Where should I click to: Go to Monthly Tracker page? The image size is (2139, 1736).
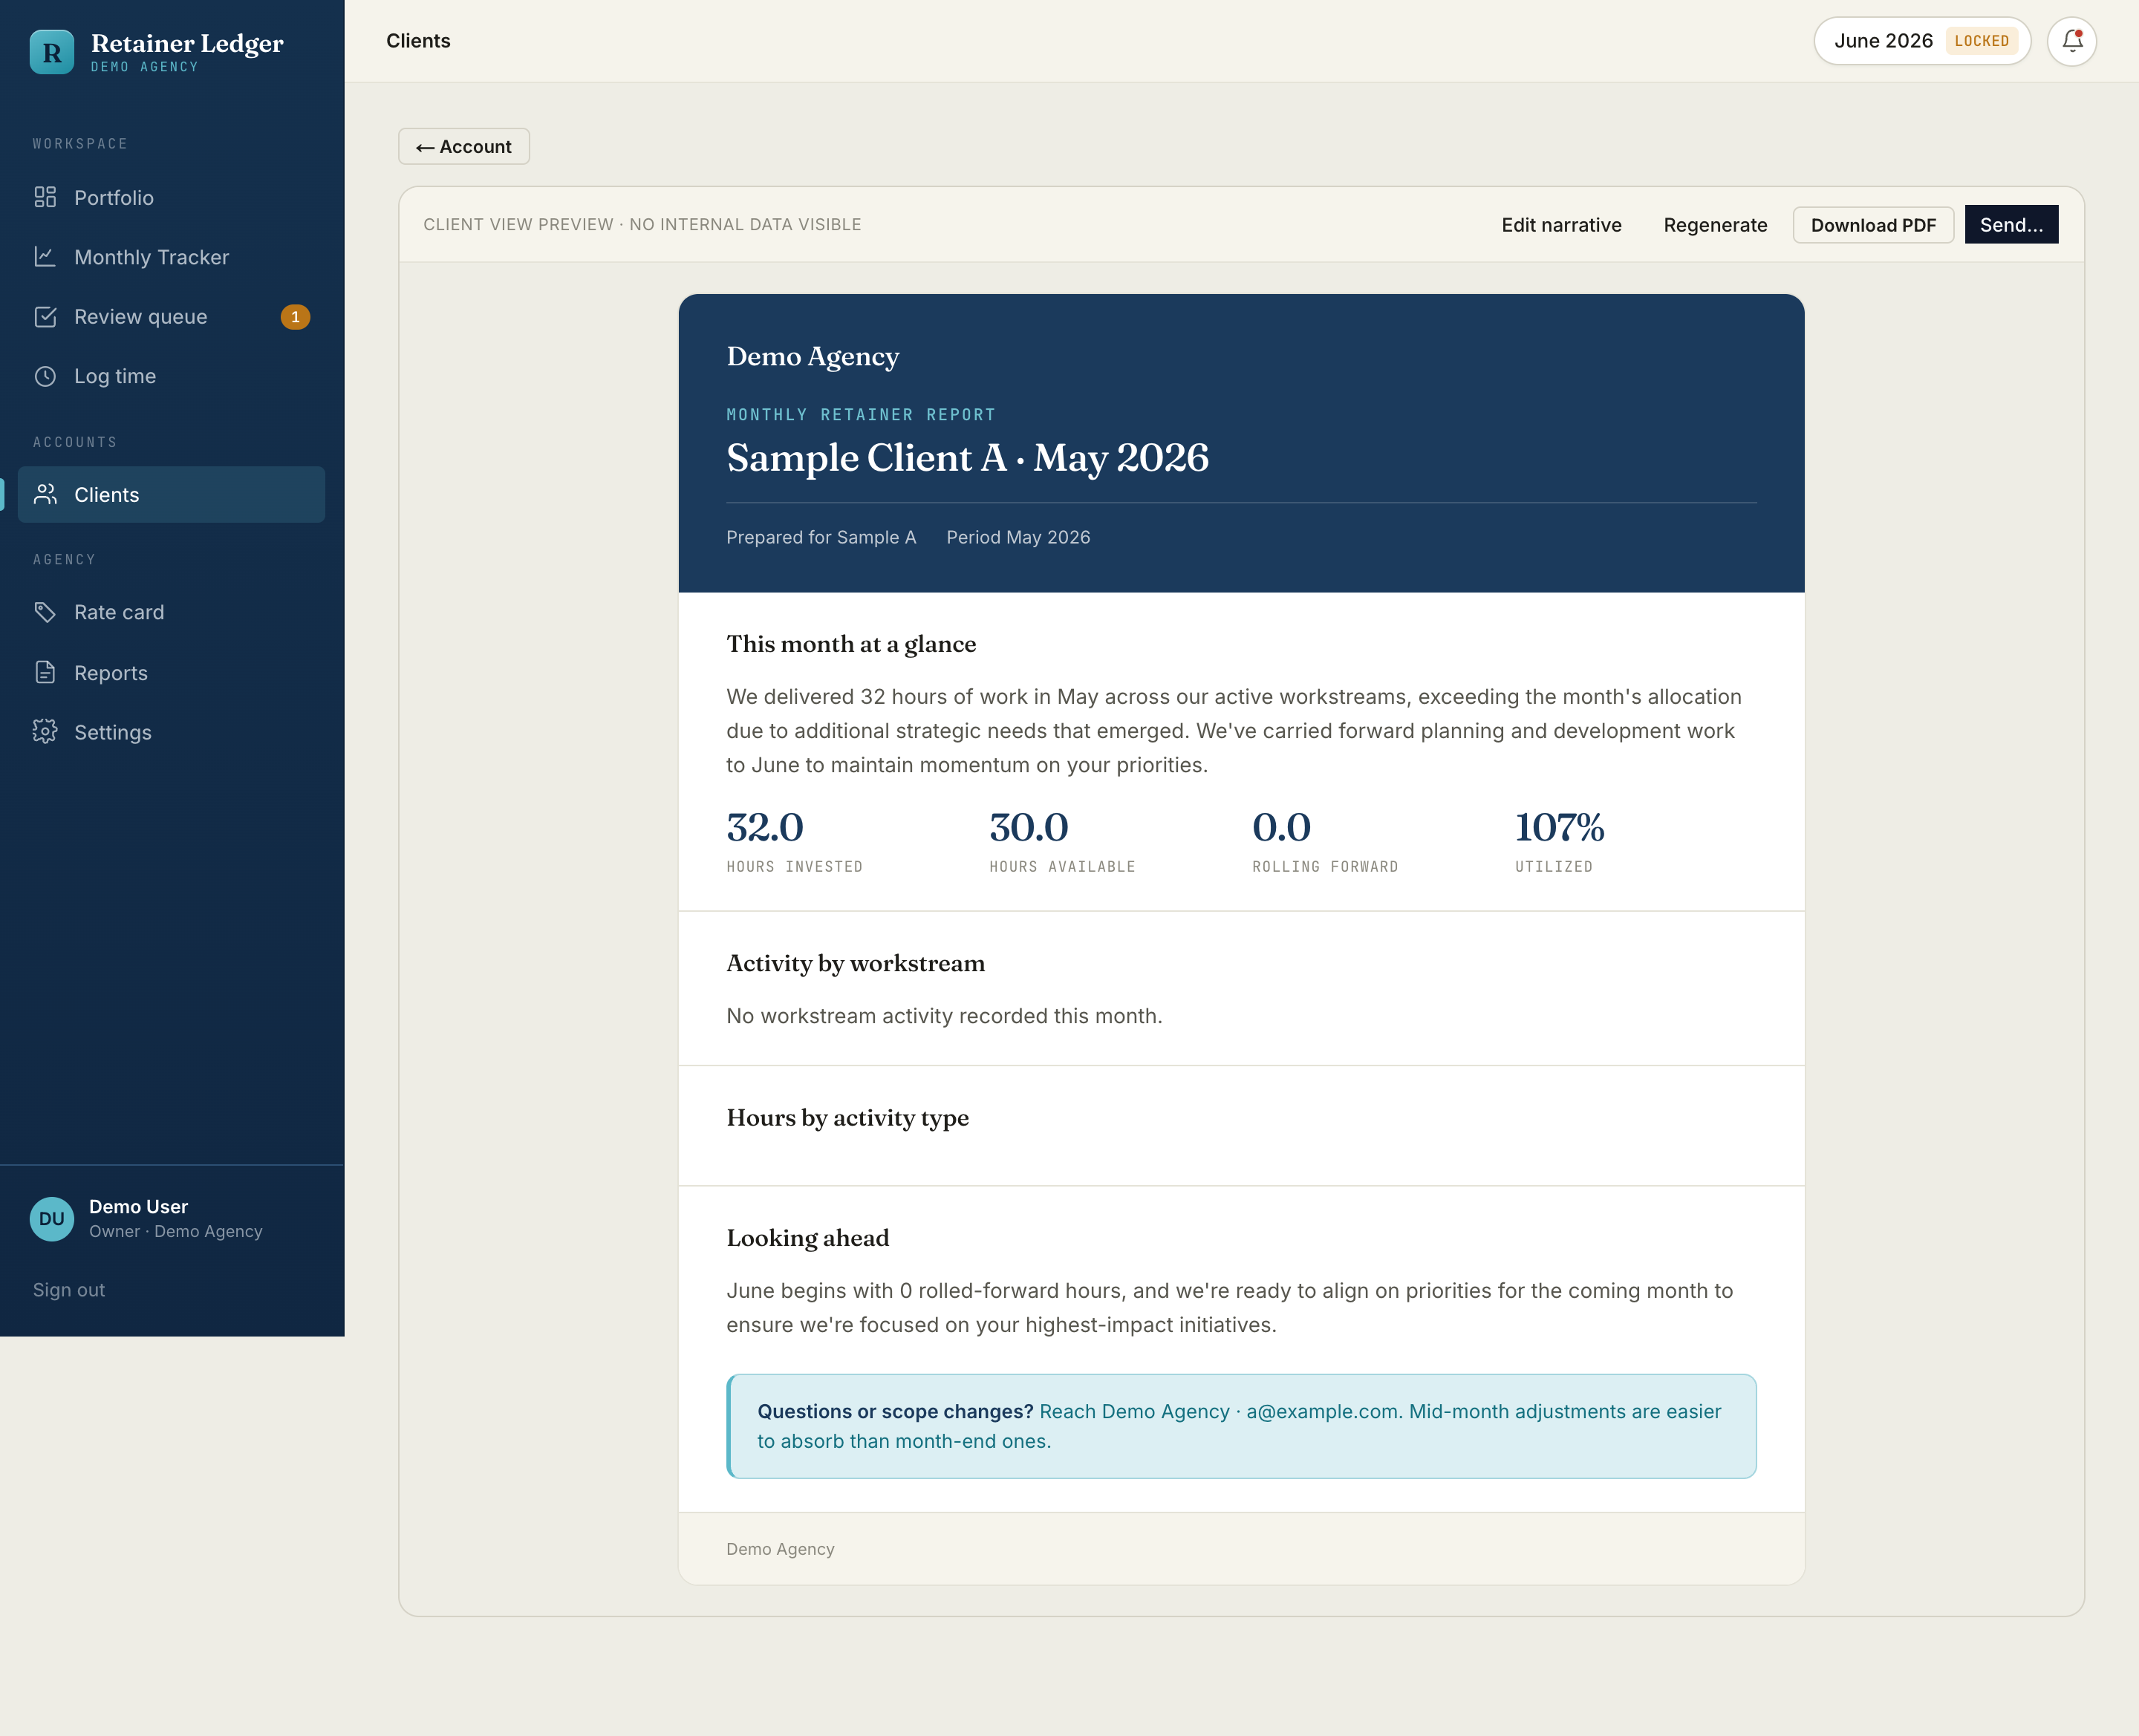point(171,257)
